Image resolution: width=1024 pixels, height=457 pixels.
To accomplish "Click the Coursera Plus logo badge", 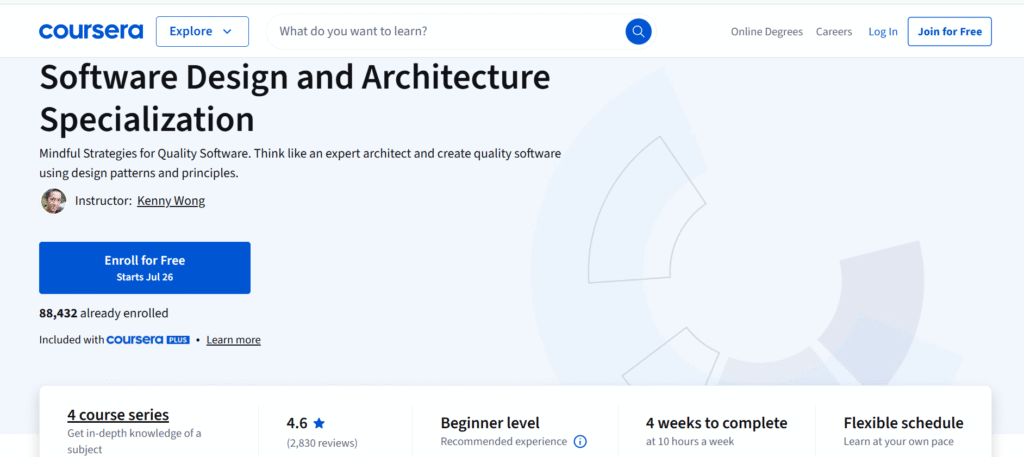I will point(148,339).
